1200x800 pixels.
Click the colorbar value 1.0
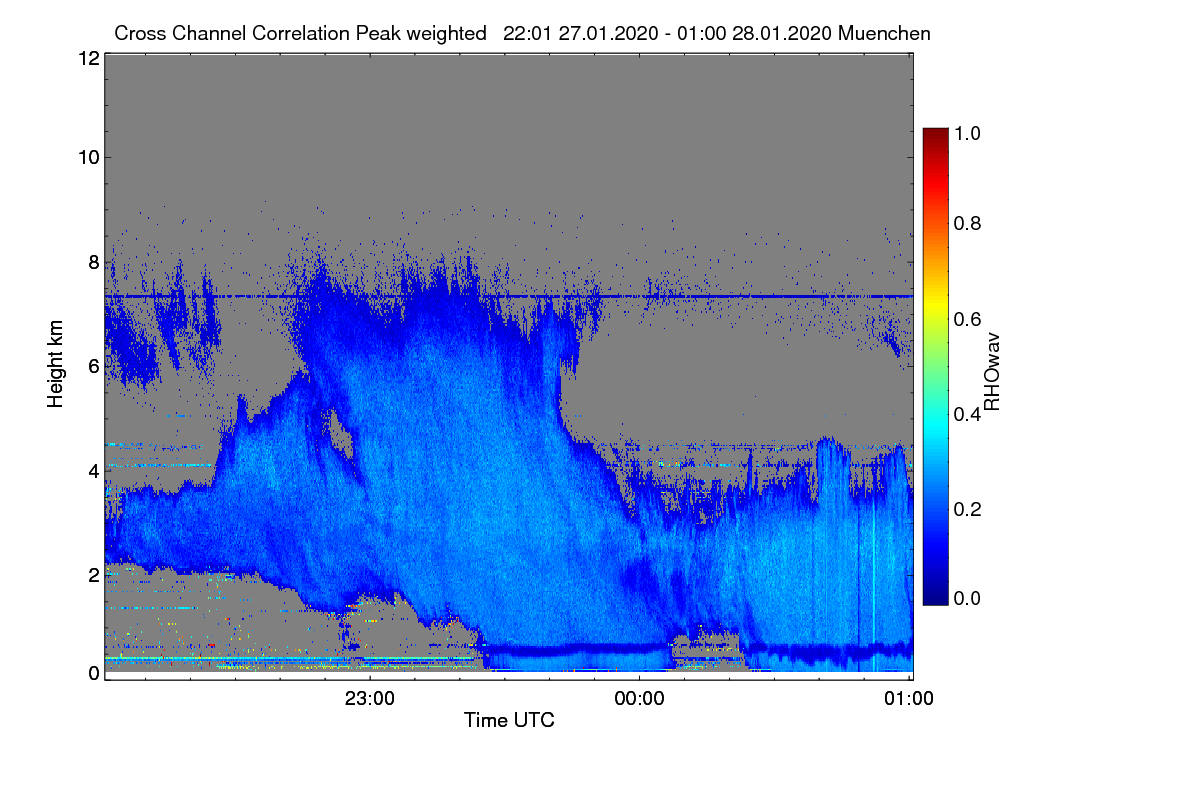coord(968,133)
